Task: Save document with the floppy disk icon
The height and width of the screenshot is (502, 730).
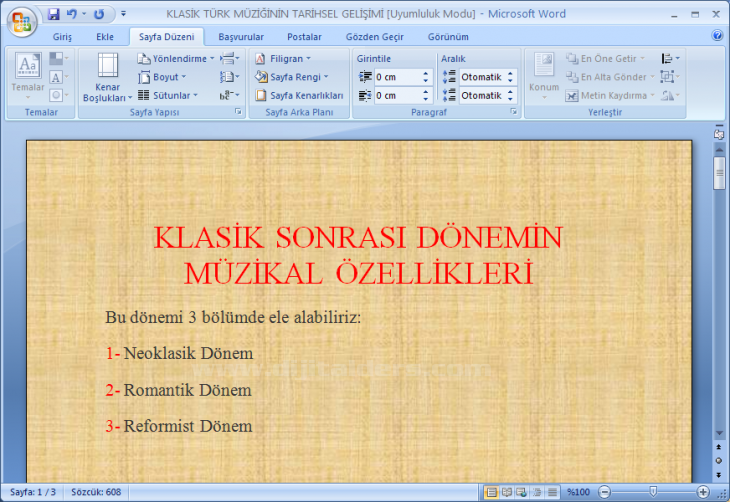Action: point(54,14)
